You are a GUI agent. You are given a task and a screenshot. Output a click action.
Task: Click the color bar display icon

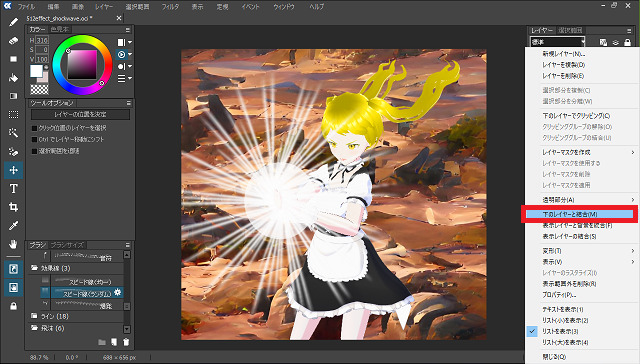point(121,42)
